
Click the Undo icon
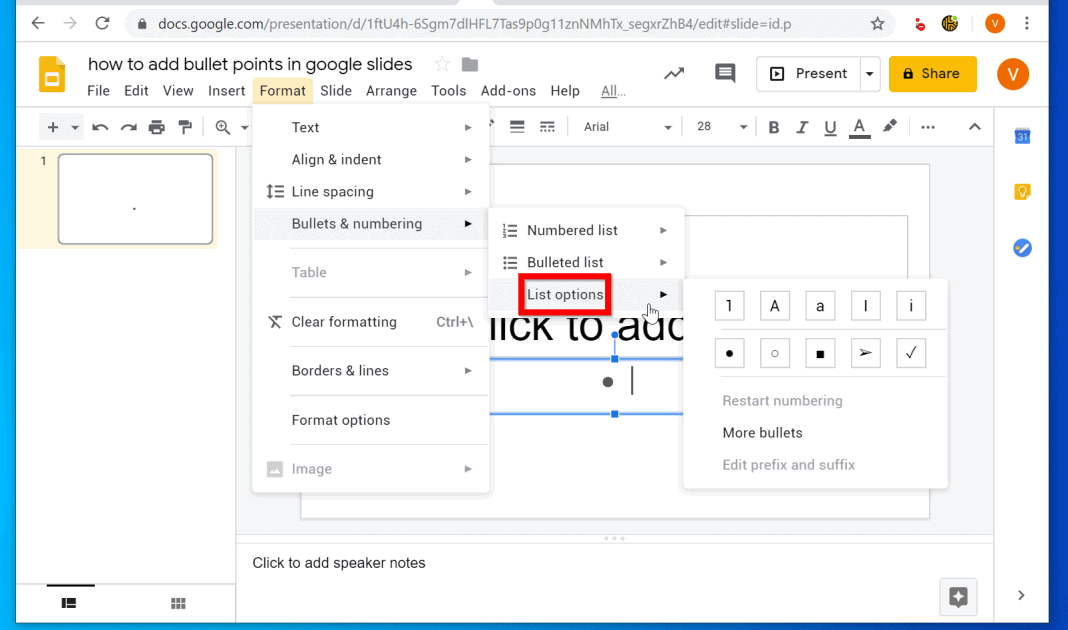tap(100, 127)
